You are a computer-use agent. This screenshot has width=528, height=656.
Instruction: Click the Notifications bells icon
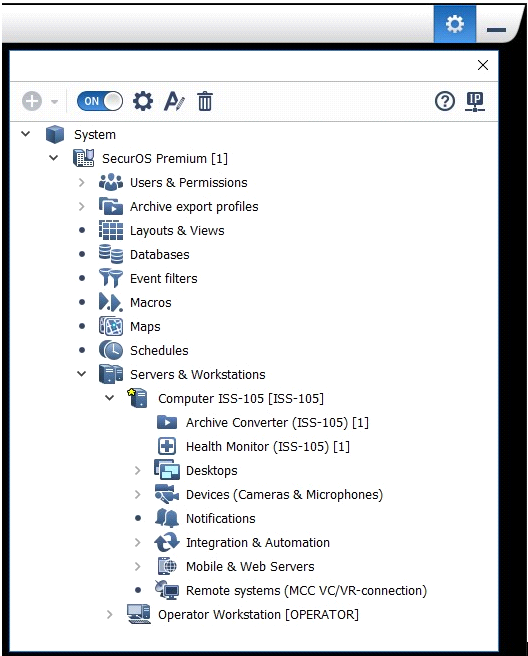pyautogui.click(x=167, y=518)
